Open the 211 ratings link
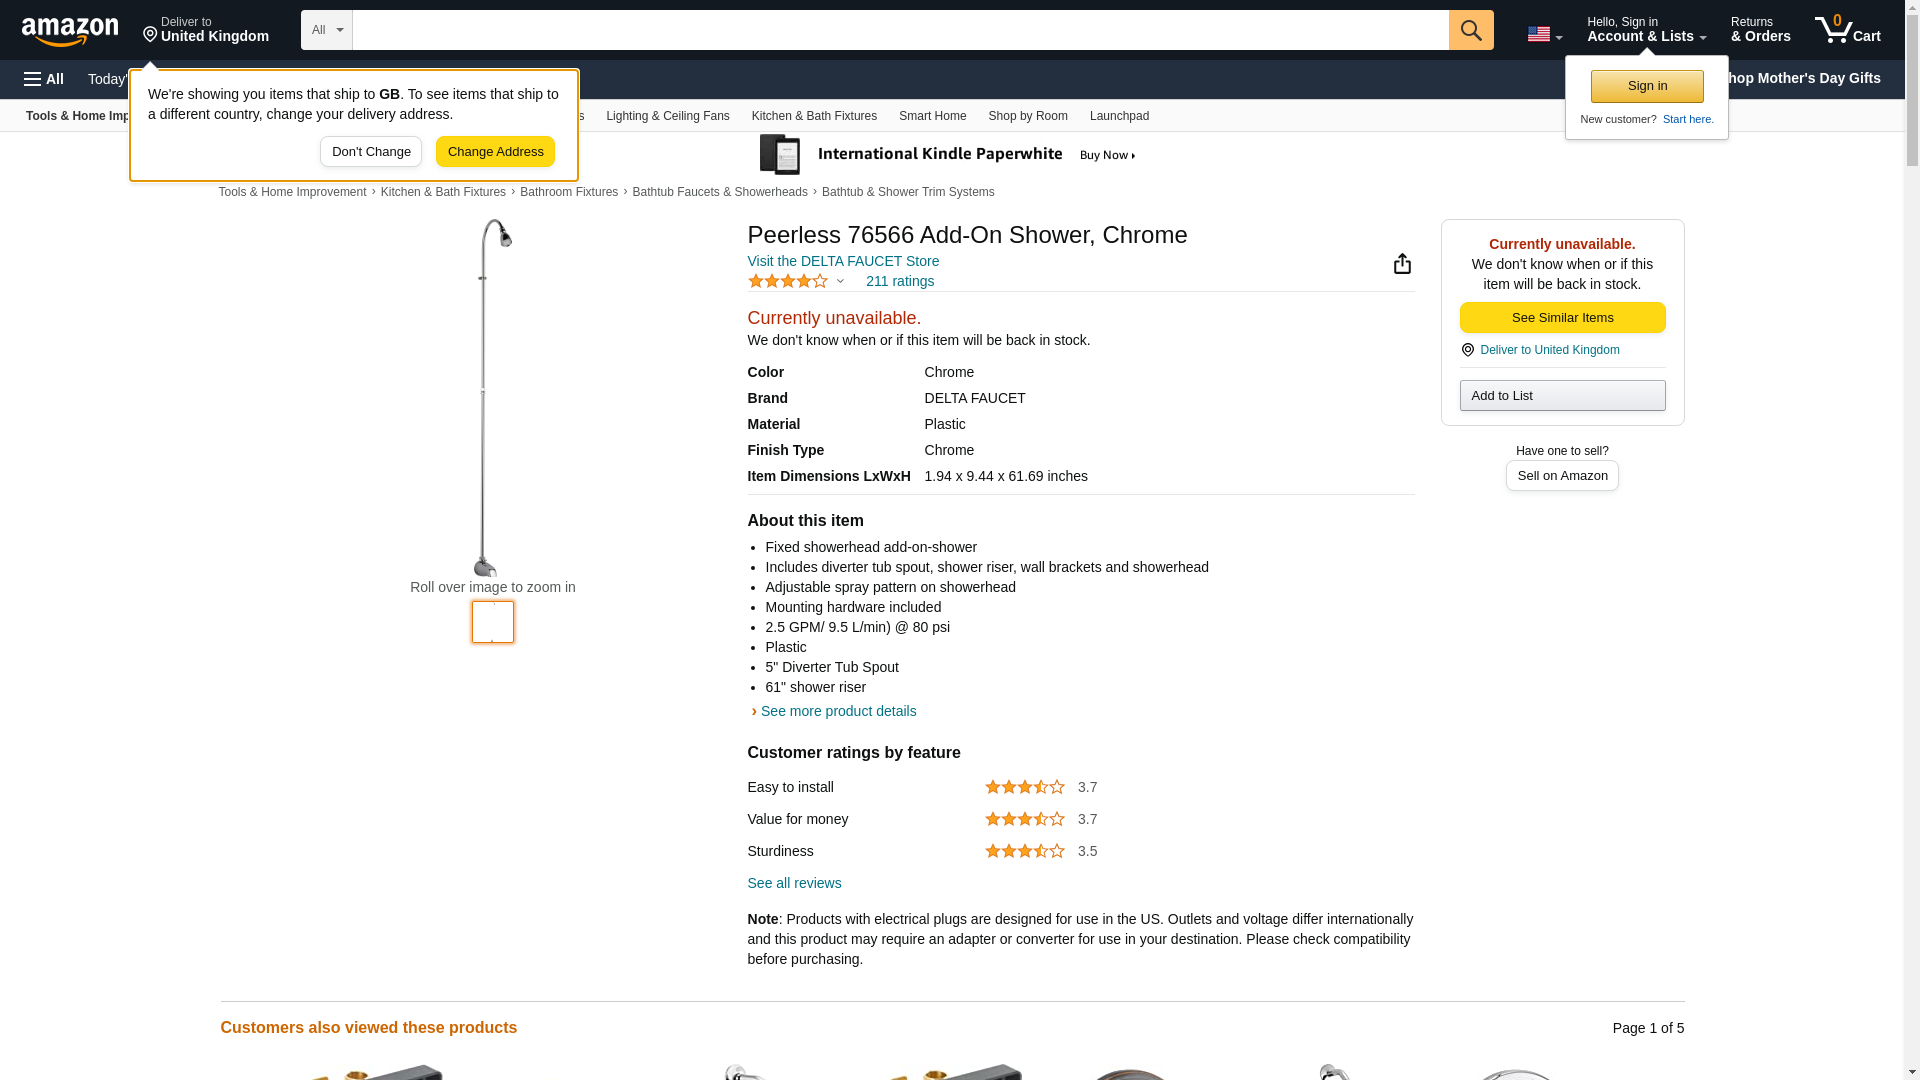1920x1080 pixels. click(x=899, y=281)
